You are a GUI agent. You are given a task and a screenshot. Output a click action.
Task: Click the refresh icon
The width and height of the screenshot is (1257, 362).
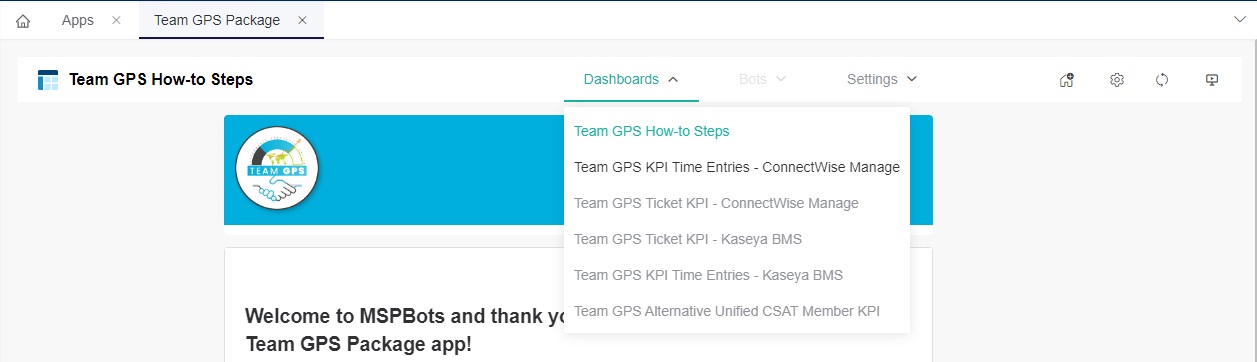tap(1162, 80)
